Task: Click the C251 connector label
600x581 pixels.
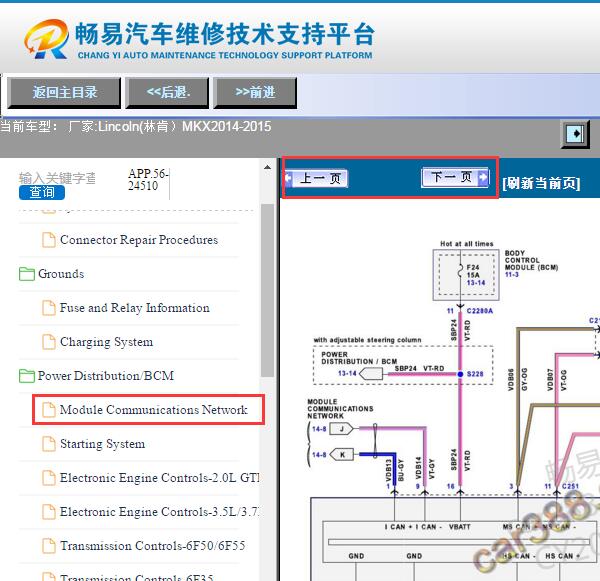Action: point(570,486)
